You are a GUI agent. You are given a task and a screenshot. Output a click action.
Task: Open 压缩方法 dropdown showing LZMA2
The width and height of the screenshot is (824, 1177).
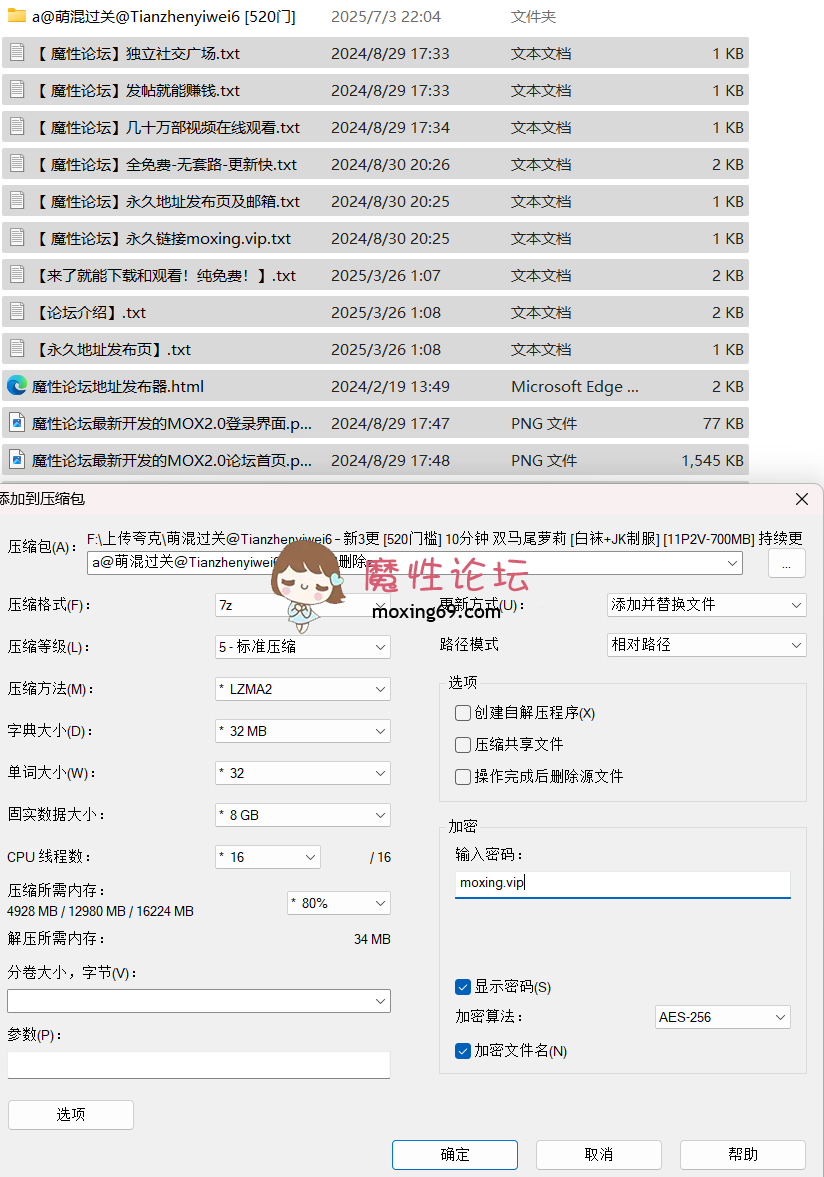(x=302, y=688)
